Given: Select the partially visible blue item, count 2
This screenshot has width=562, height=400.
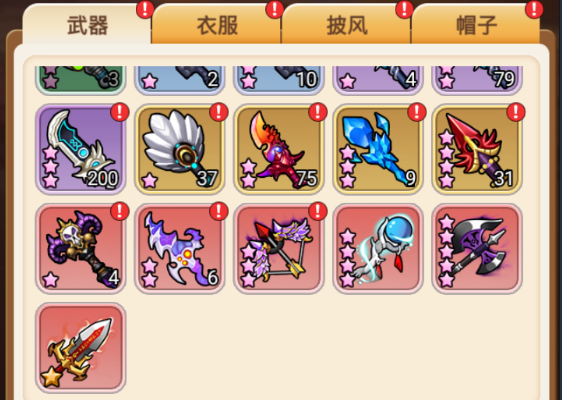Looking at the screenshot, I should coord(180,80).
